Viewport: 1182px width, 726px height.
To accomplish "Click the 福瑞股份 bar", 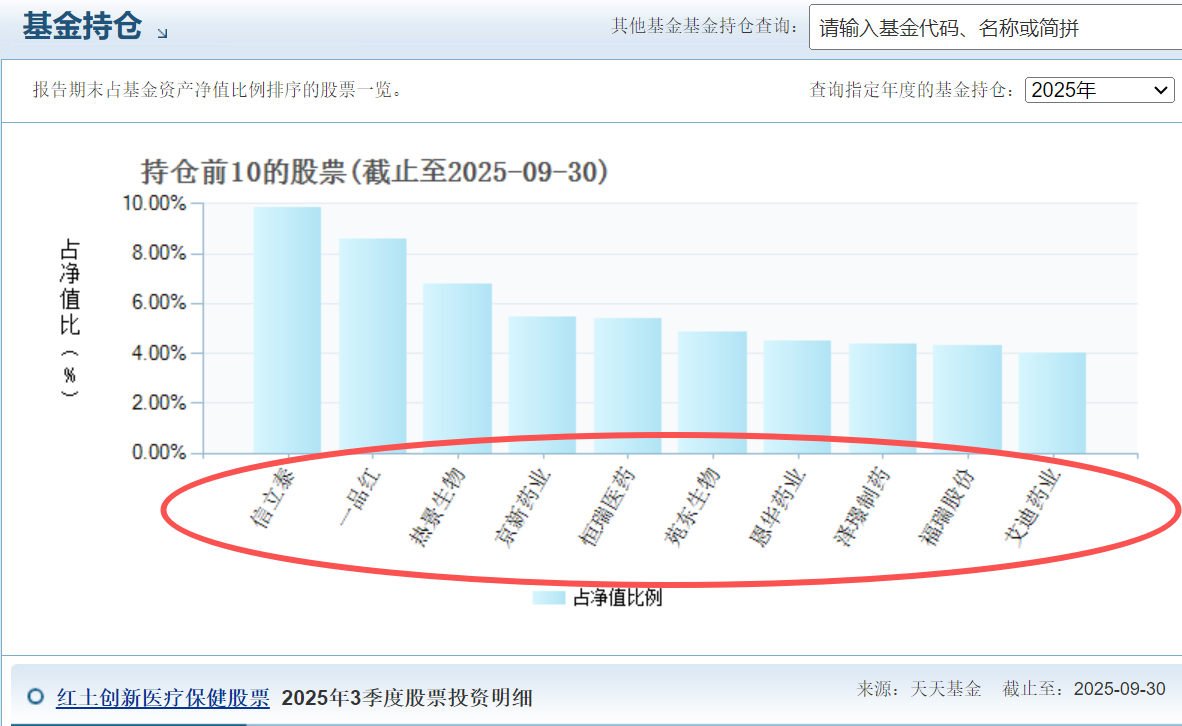I will 967,399.
